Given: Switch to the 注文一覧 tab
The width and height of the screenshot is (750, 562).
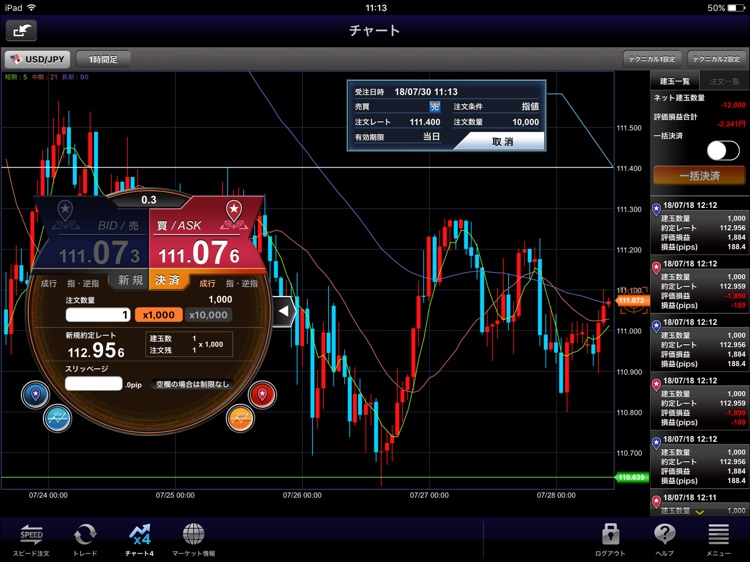Looking at the screenshot, I should 724,81.
